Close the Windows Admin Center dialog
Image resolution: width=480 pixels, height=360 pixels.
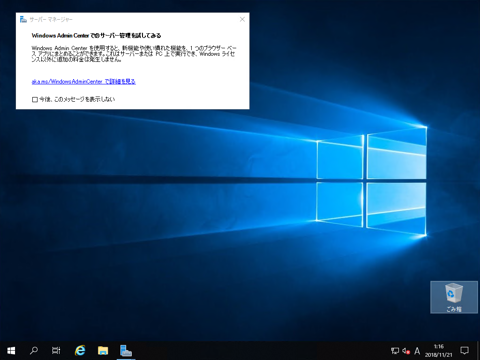tap(242, 19)
